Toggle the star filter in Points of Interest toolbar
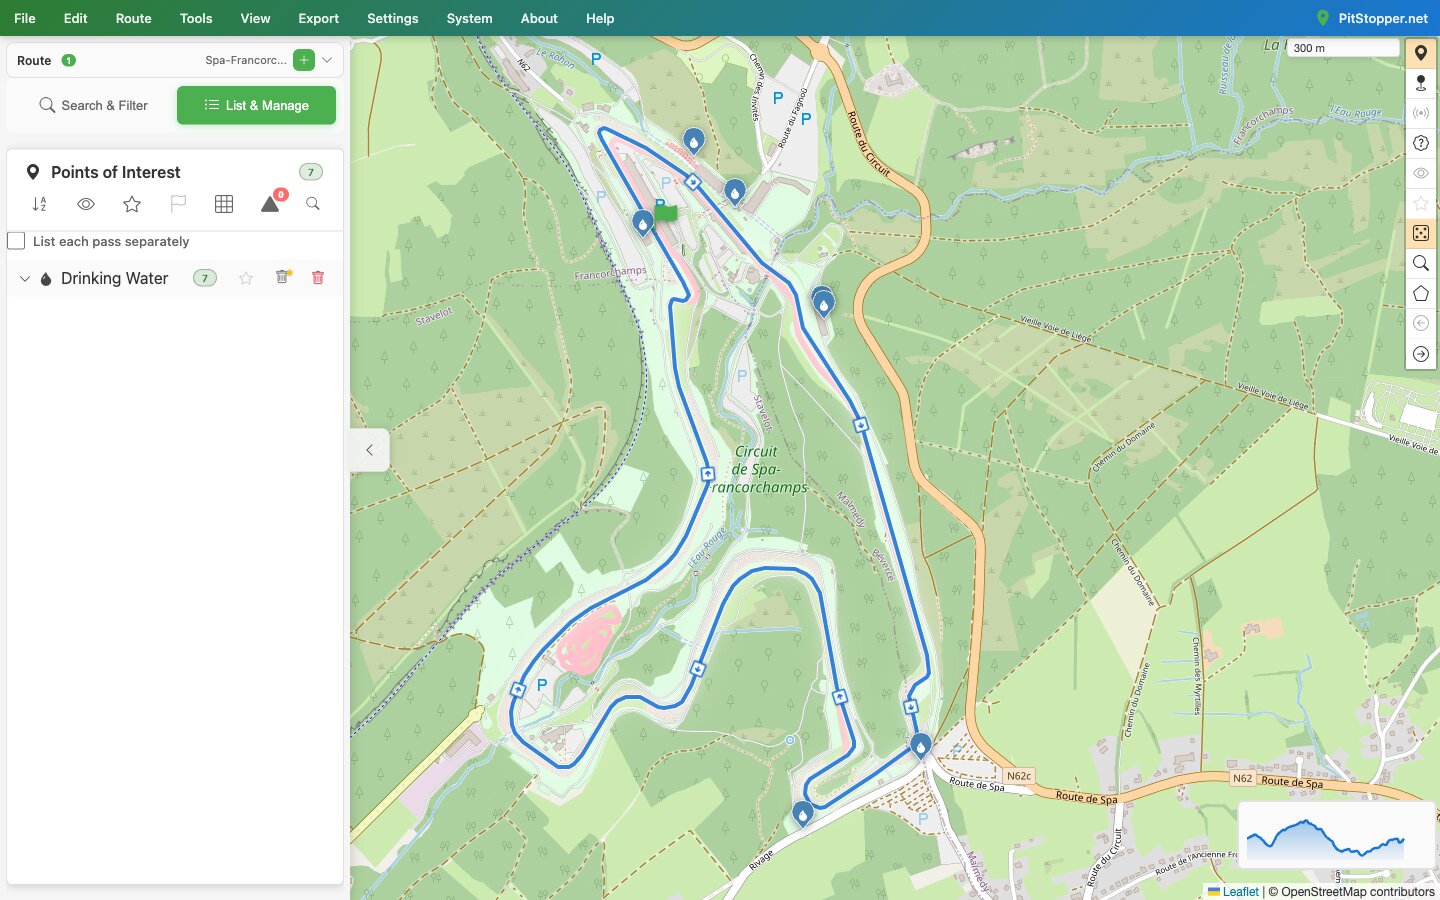Image resolution: width=1440 pixels, height=900 pixels. pyautogui.click(x=132, y=204)
